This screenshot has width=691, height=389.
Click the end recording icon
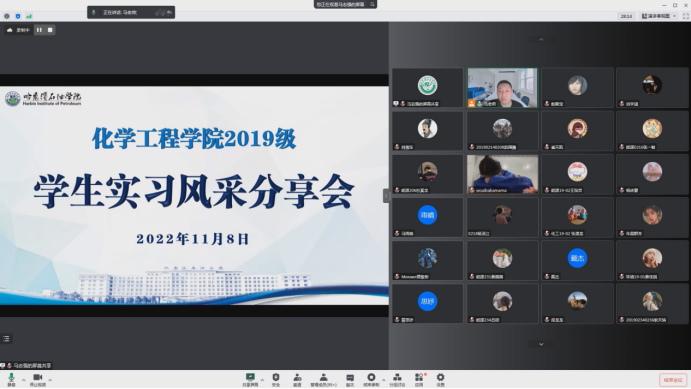(371, 379)
